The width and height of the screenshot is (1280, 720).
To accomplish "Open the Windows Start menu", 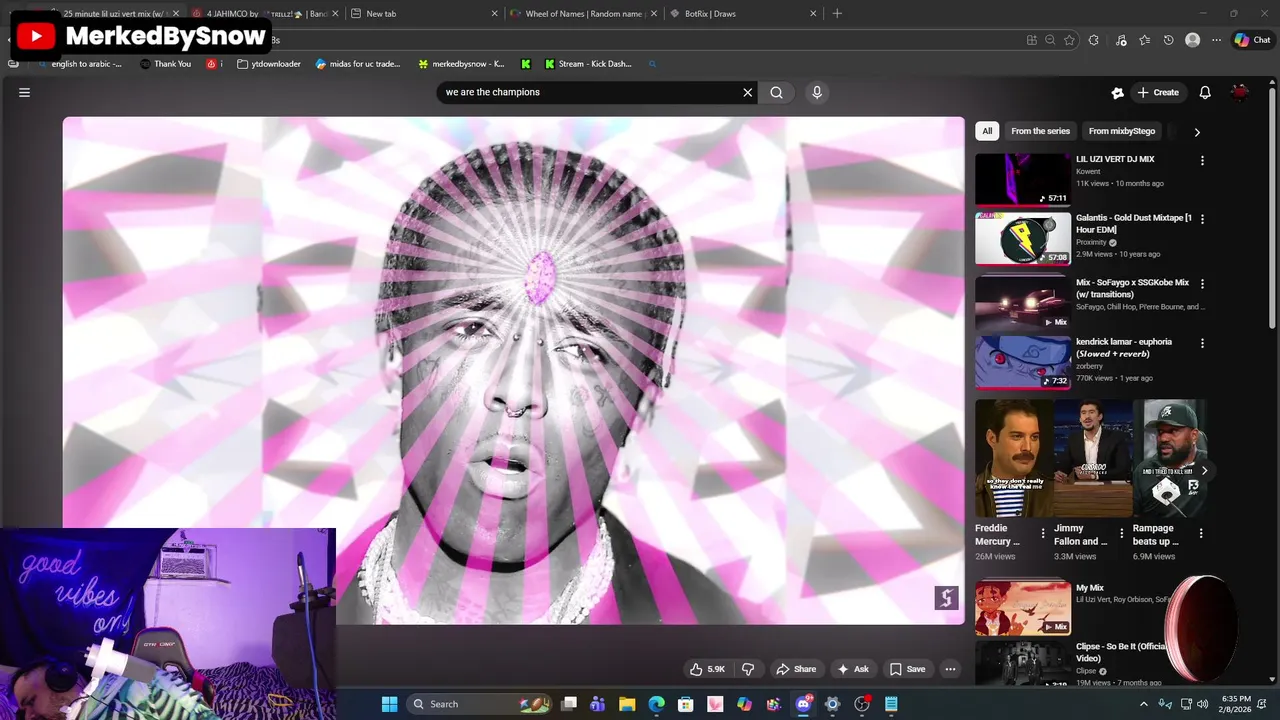I will [x=389, y=704].
